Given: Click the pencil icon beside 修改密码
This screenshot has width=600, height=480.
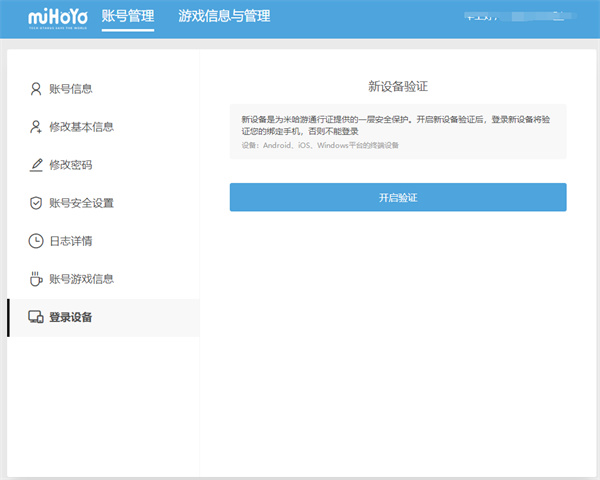Looking at the screenshot, I should [36, 165].
